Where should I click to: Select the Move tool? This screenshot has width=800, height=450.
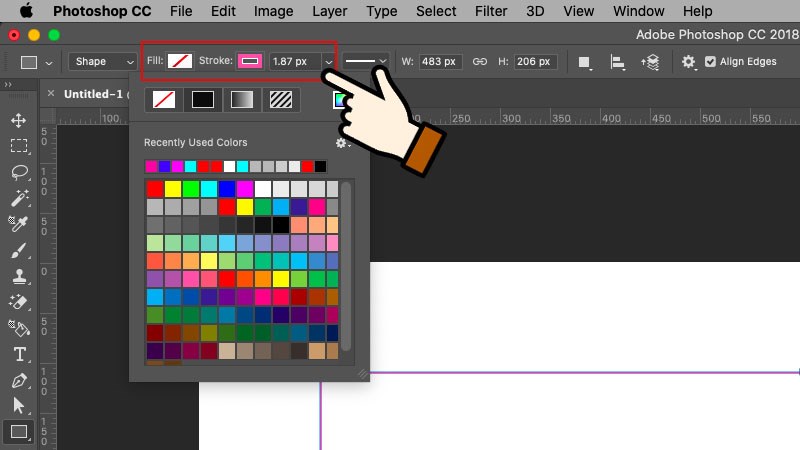[18, 120]
